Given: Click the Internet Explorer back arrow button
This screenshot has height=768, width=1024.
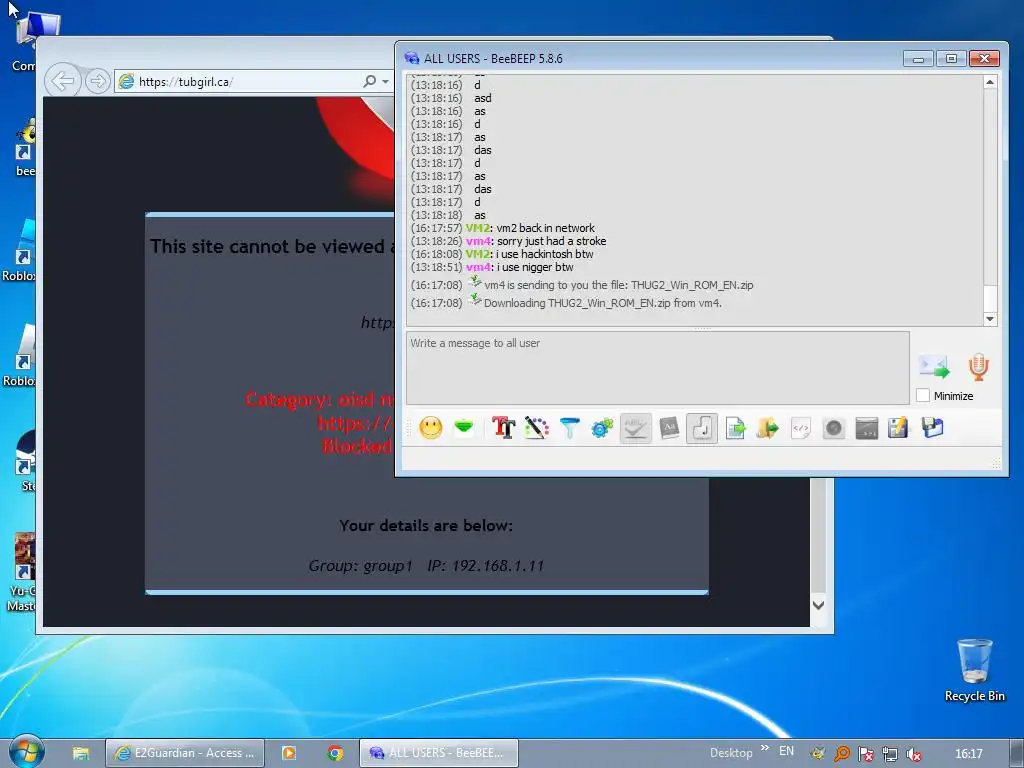Looking at the screenshot, I should (x=63, y=81).
